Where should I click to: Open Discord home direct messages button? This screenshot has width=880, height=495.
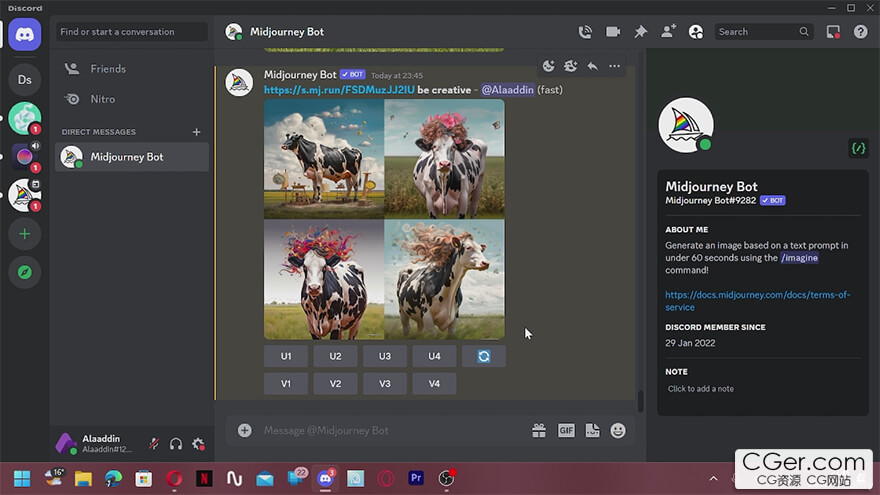[x=25, y=35]
